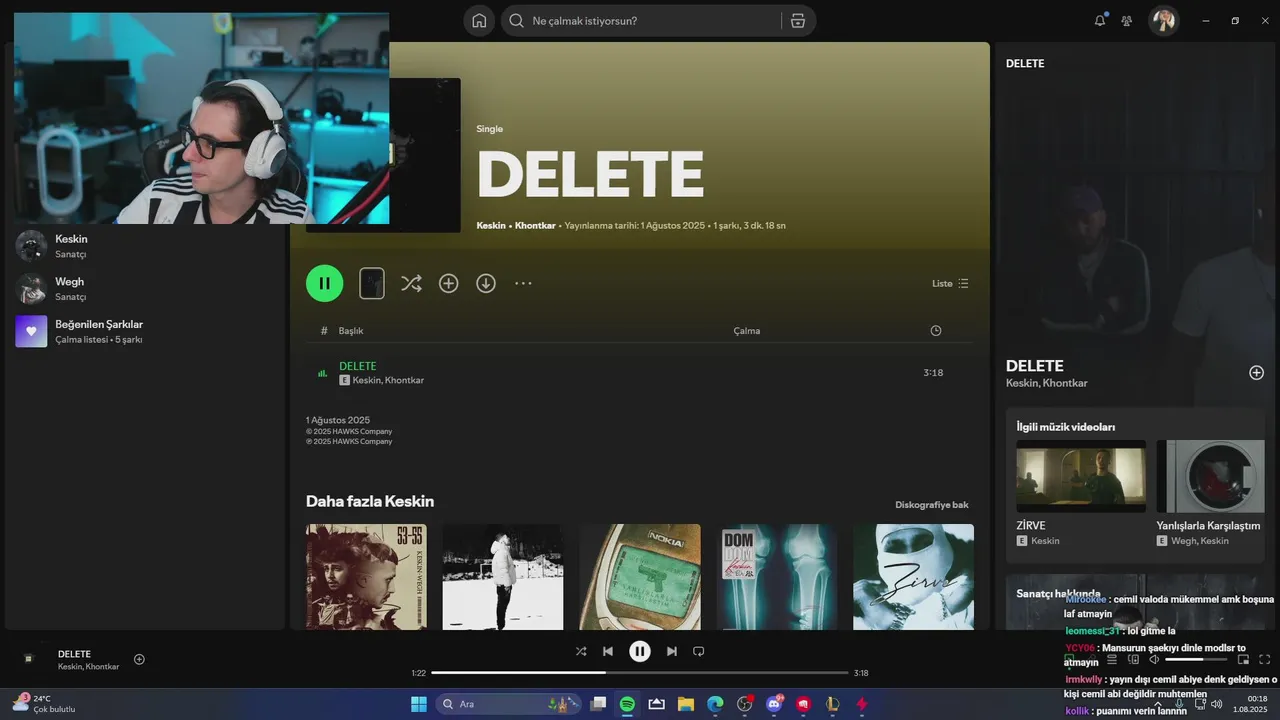Viewport: 1280px width, 720px height.
Task: Enable shuffle on the album page
Action: [x=411, y=283]
